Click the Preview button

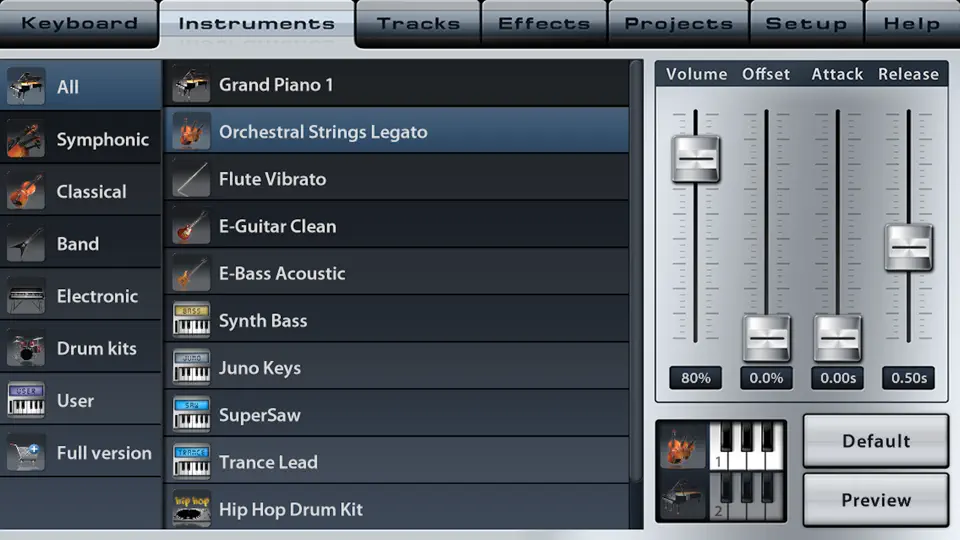tap(876, 500)
